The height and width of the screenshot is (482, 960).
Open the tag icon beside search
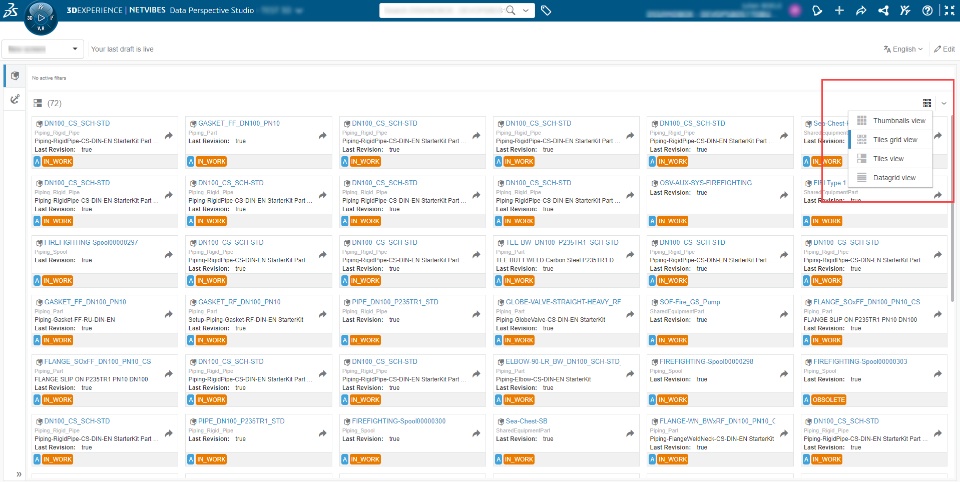pyautogui.click(x=546, y=10)
